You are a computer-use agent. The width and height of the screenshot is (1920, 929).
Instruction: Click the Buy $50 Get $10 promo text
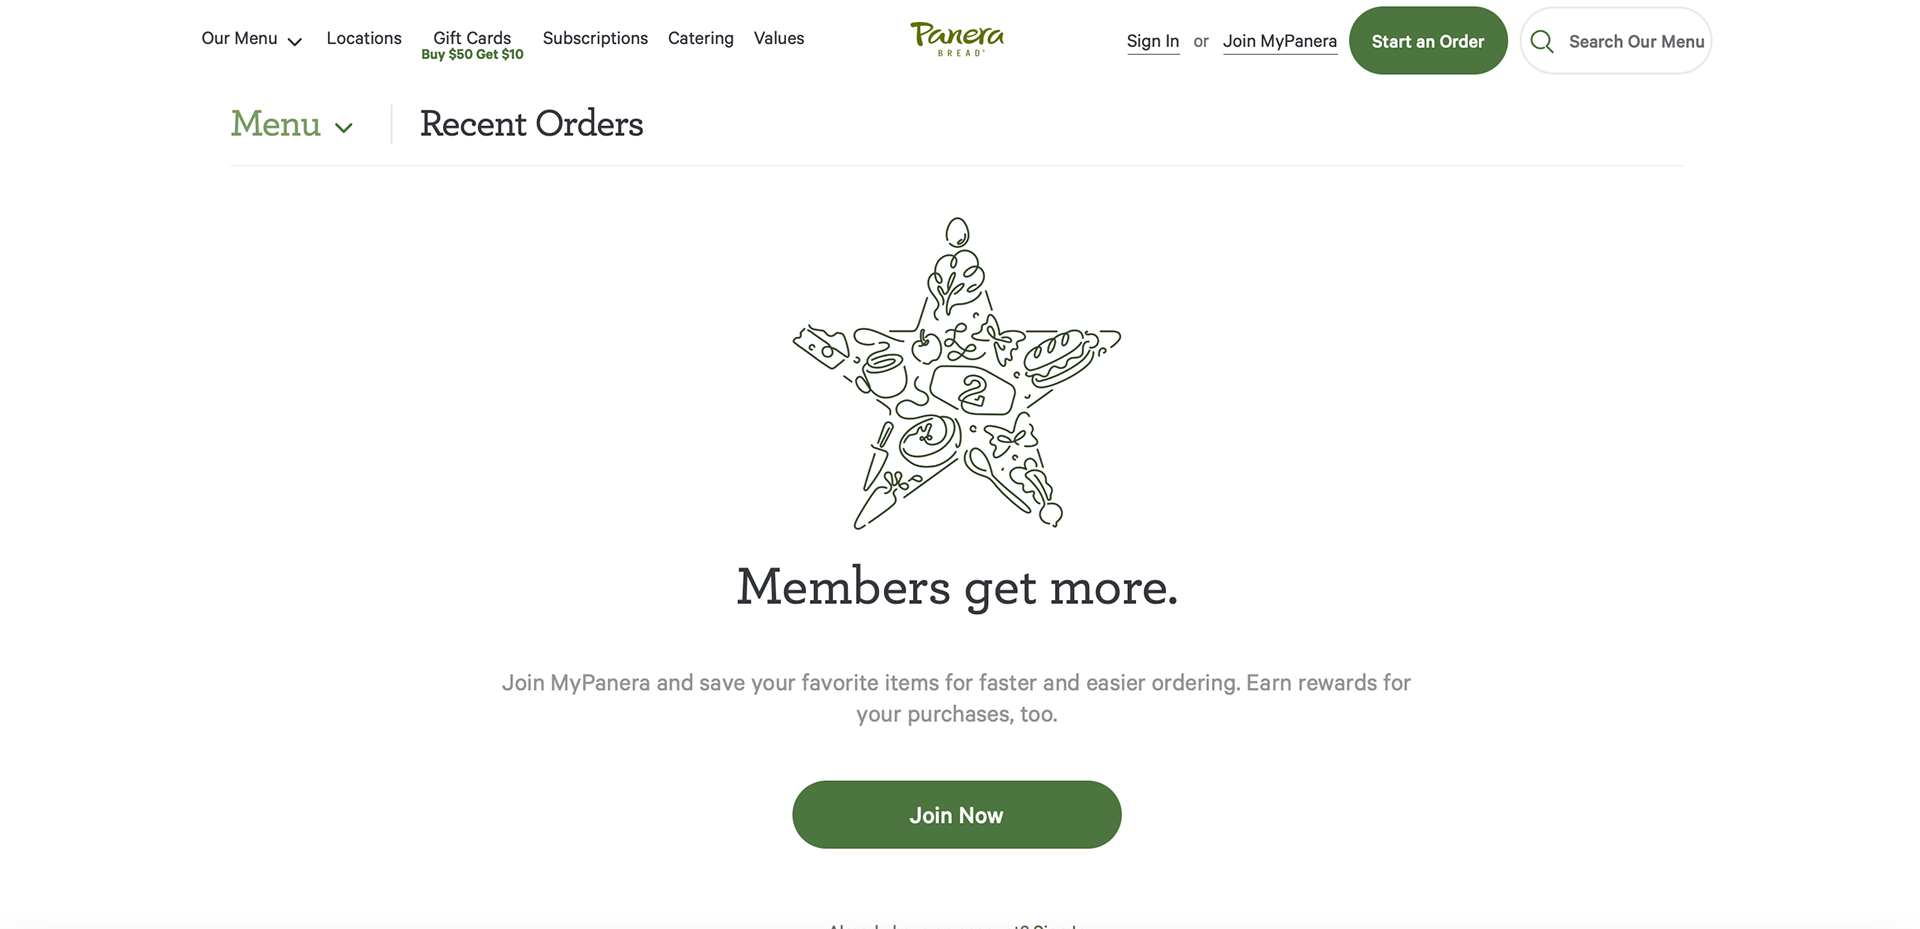click(472, 55)
